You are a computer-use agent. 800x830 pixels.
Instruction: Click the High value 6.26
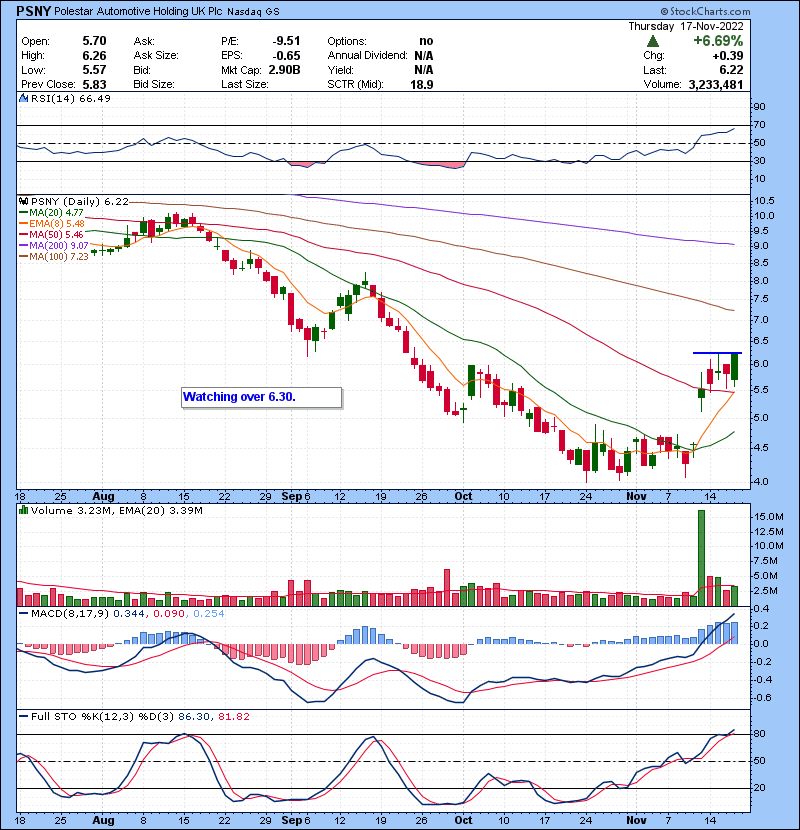click(94, 56)
